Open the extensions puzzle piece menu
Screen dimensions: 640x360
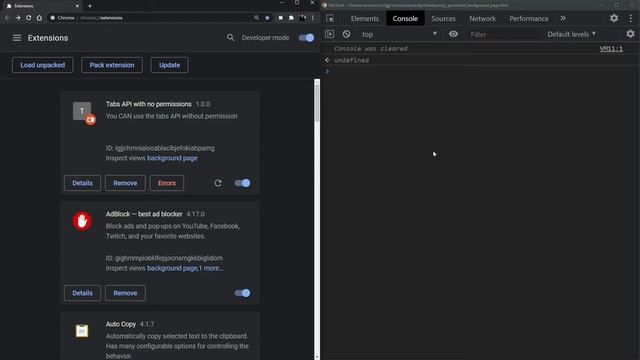tap(291, 18)
